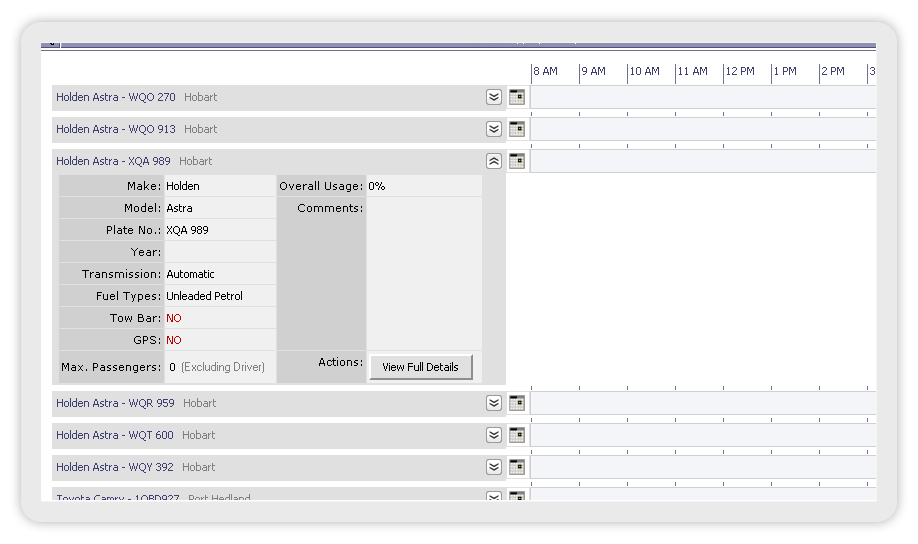Select the 12 PM timeline marker

click(x=740, y=71)
